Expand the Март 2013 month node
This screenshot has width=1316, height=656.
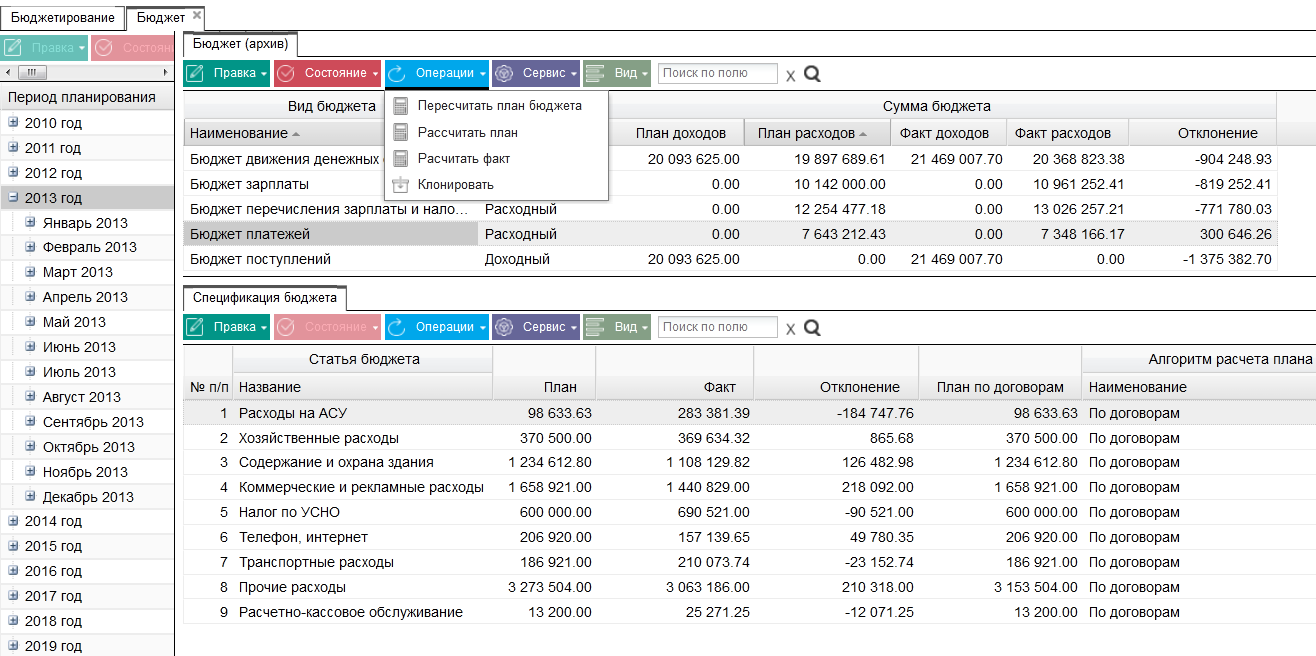31,271
